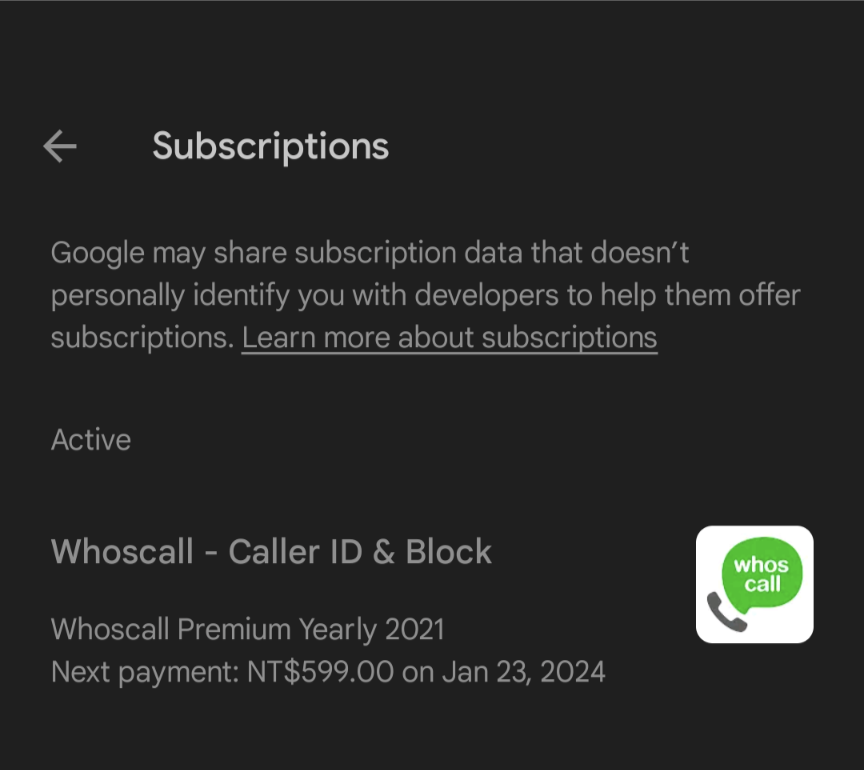
Task: Click the words Next payment label
Action: 144,672
